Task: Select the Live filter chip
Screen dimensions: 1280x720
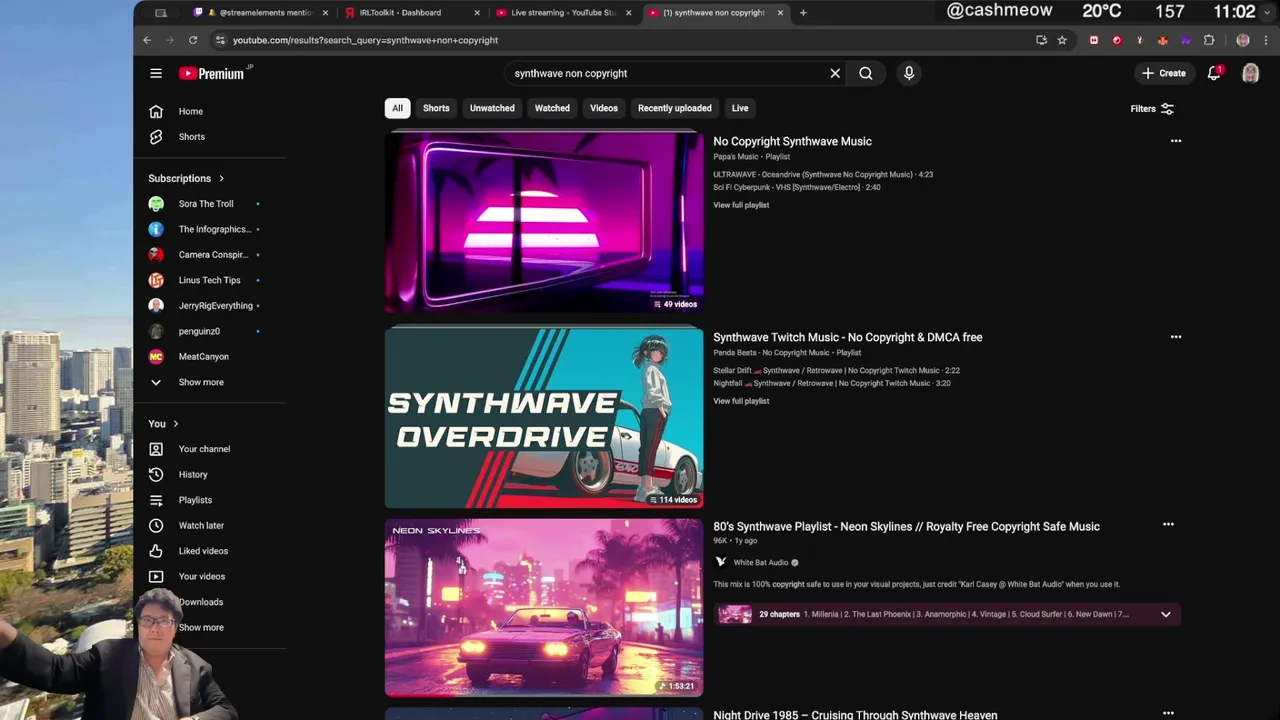Action: tap(740, 108)
